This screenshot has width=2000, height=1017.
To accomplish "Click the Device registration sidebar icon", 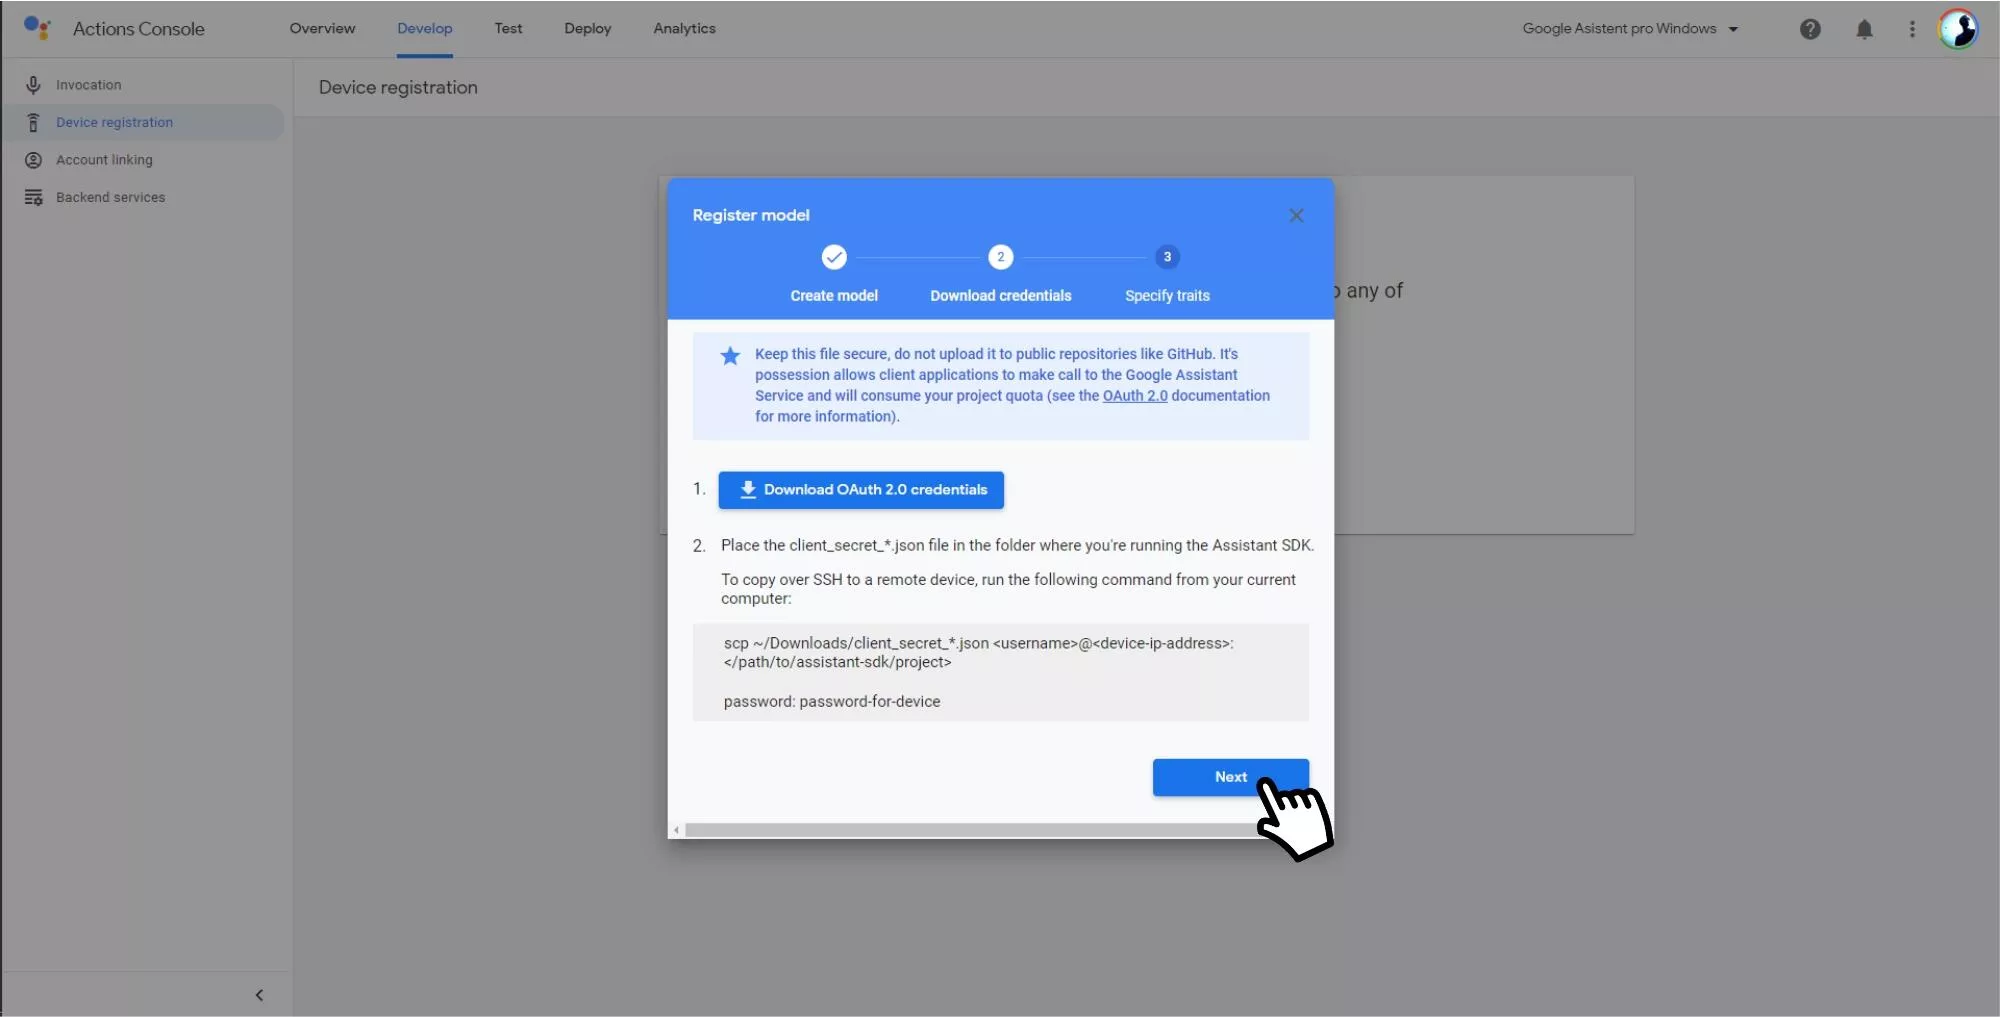I will click(x=33, y=122).
